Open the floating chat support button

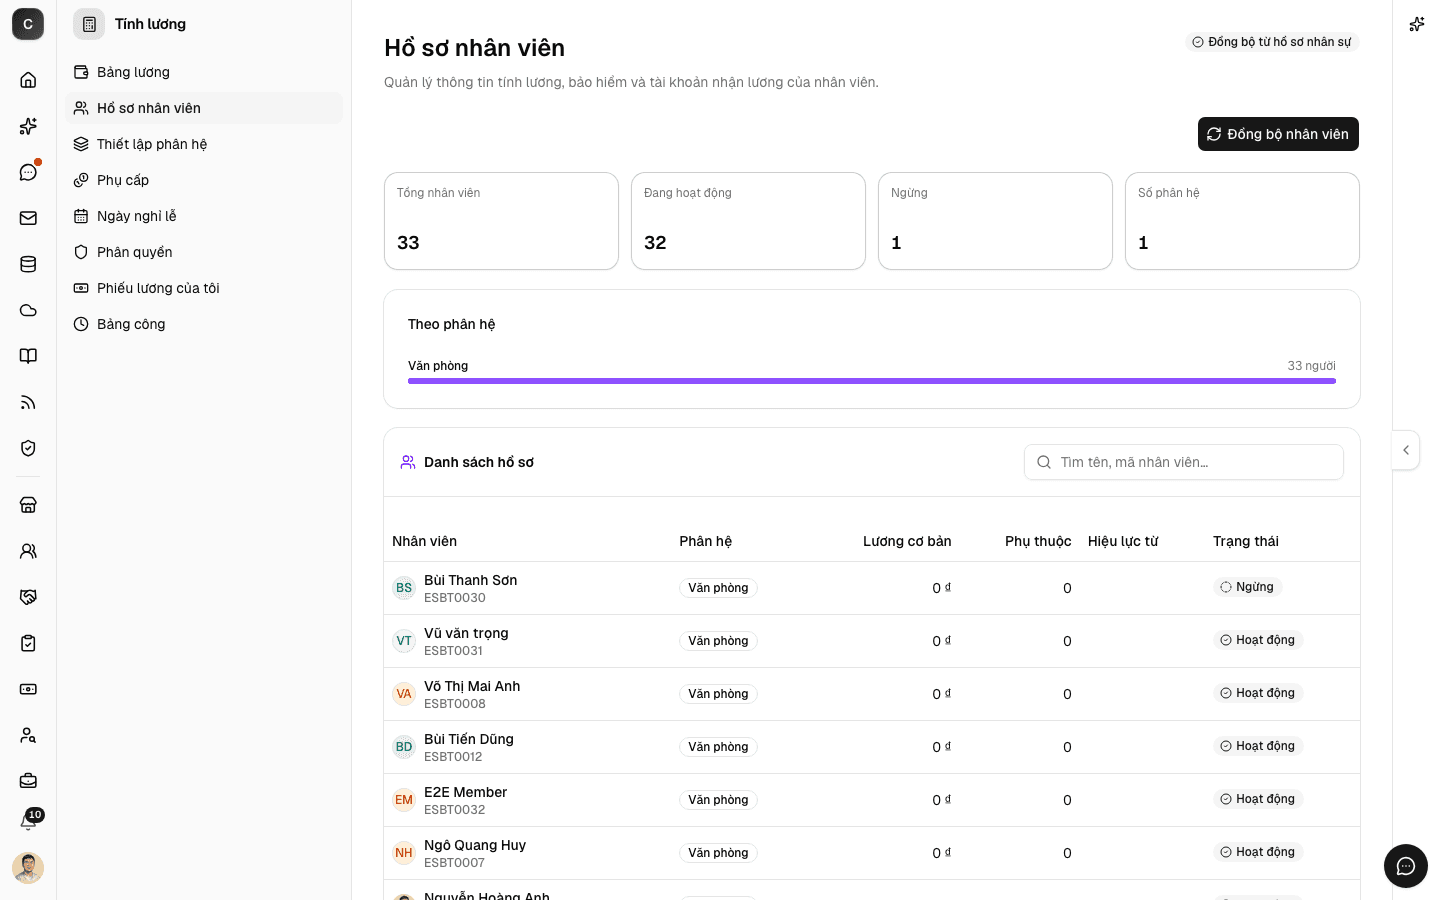1406,866
